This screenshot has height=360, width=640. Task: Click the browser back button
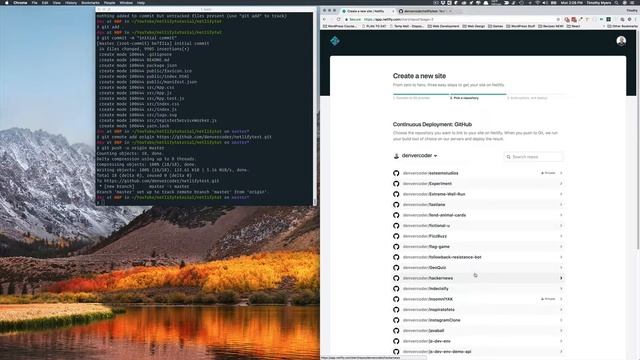pos(324,19)
